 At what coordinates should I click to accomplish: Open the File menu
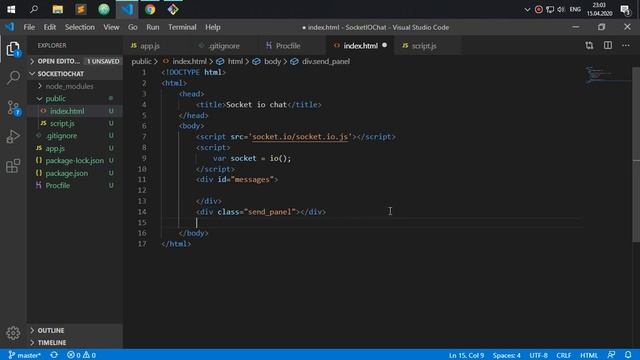click(x=29, y=27)
